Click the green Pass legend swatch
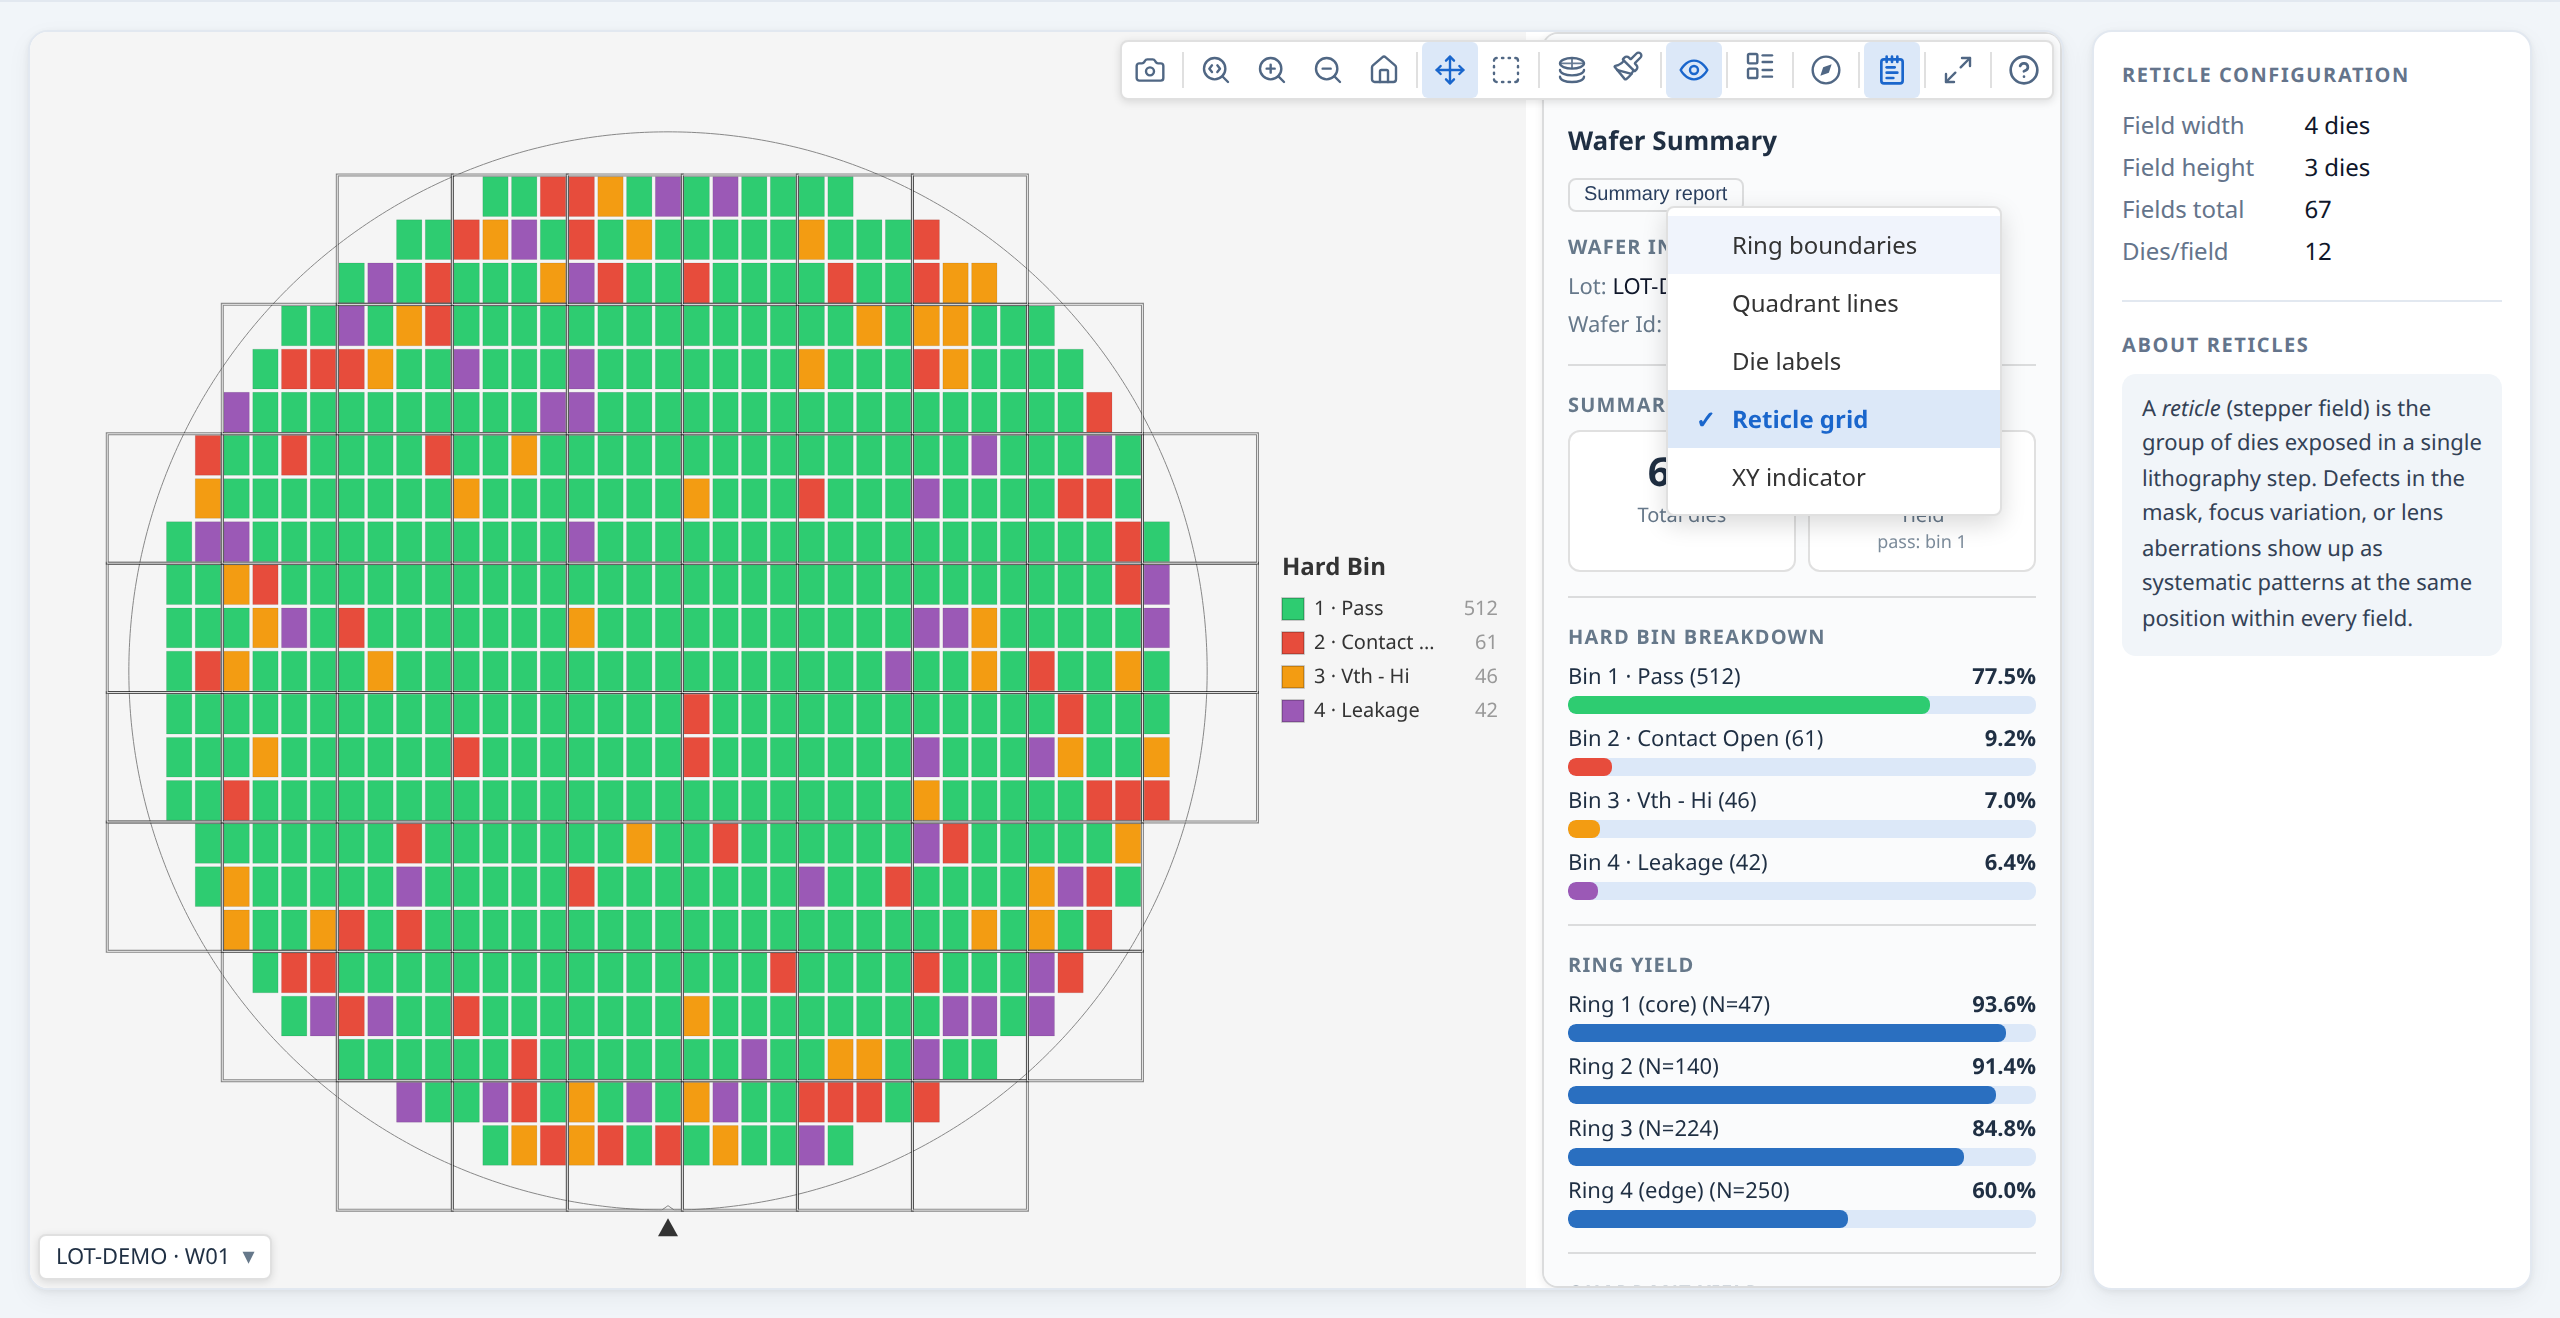 pyautogui.click(x=1293, y=608)
